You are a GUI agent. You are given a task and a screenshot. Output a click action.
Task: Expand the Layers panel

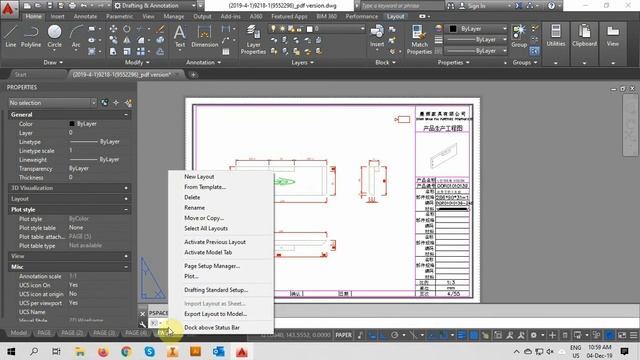pos(302,62)
